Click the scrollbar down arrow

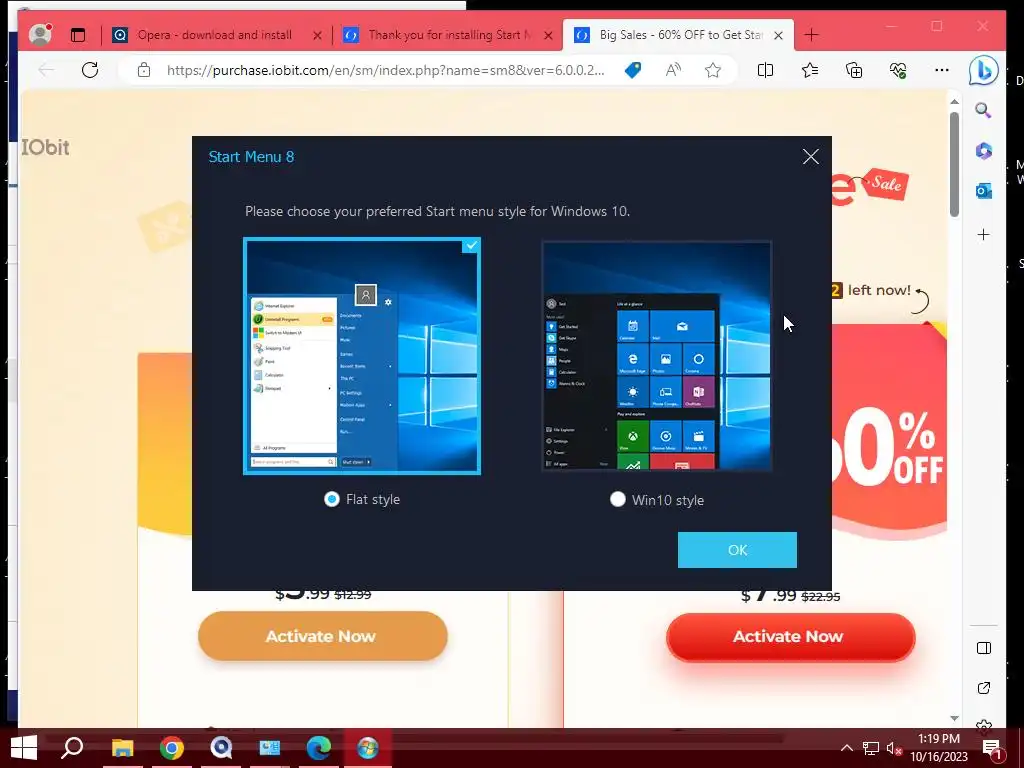(x=954, y=718)
